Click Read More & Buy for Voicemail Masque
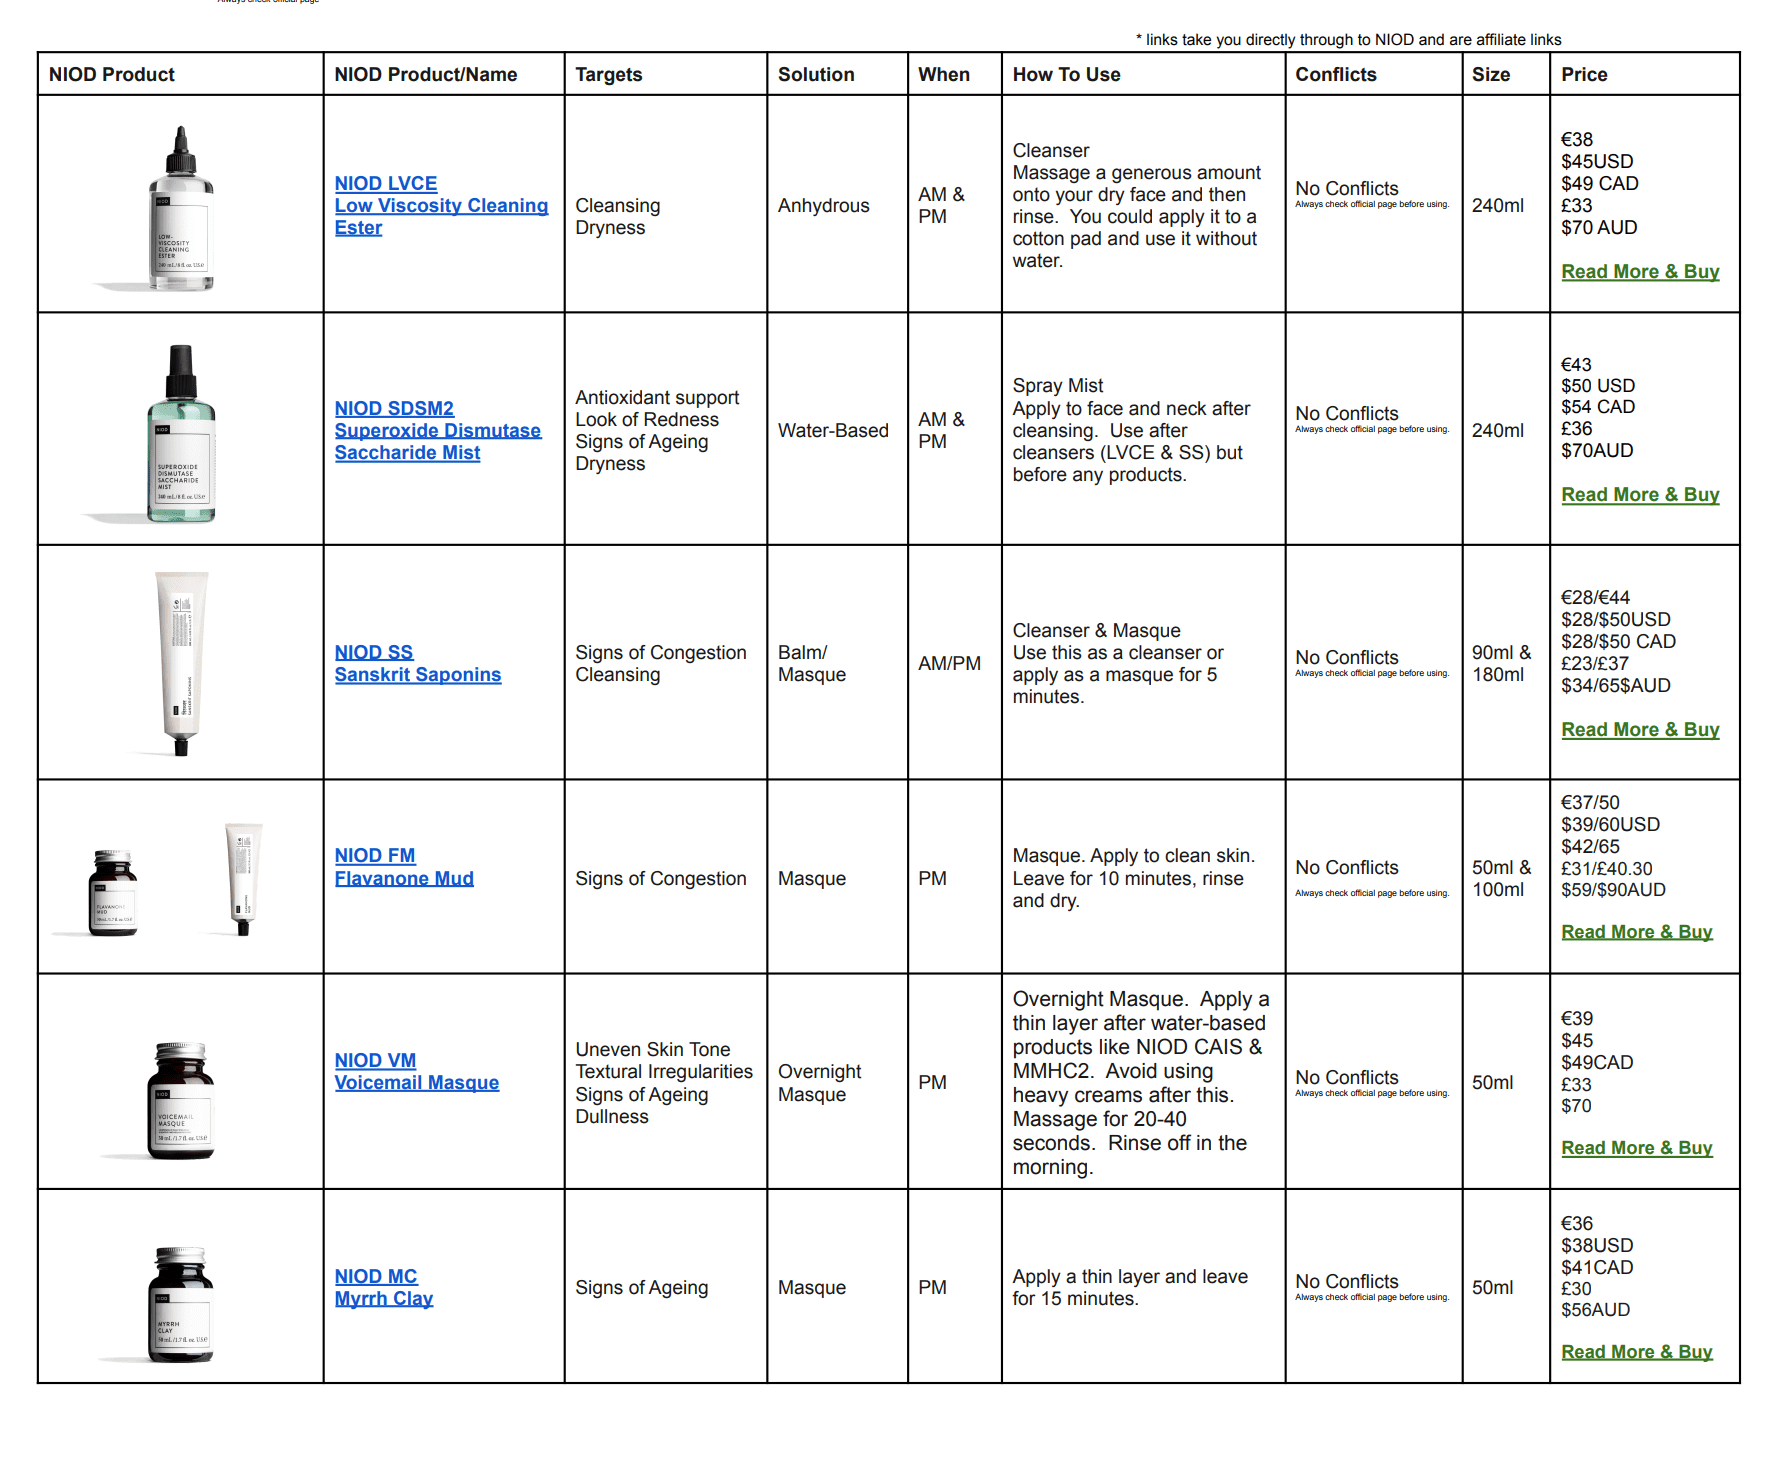The height and width of the screenshot is (1470, 1788). [1637, 1147]
